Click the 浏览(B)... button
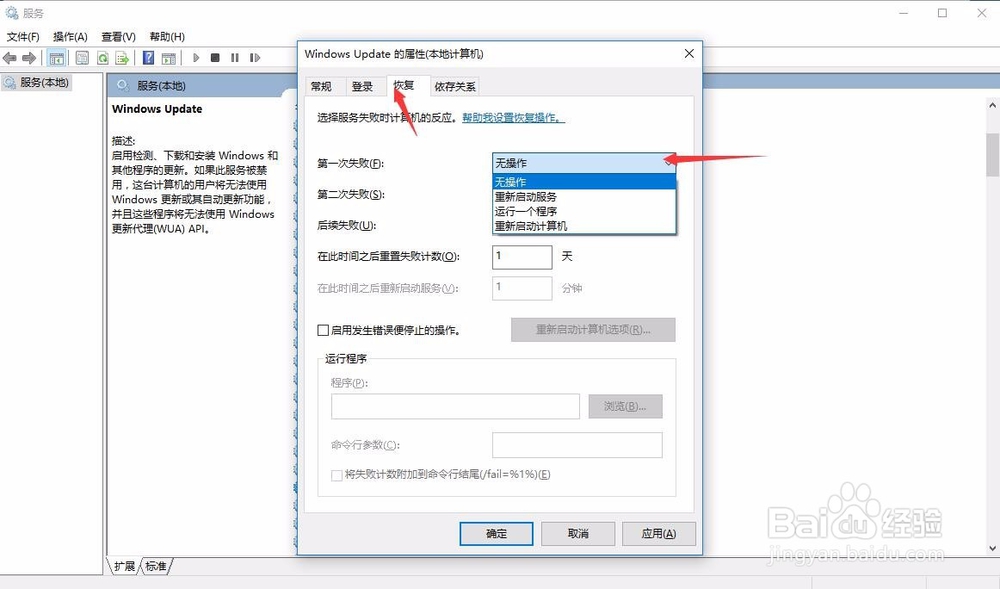 click(x=625, y=406)
